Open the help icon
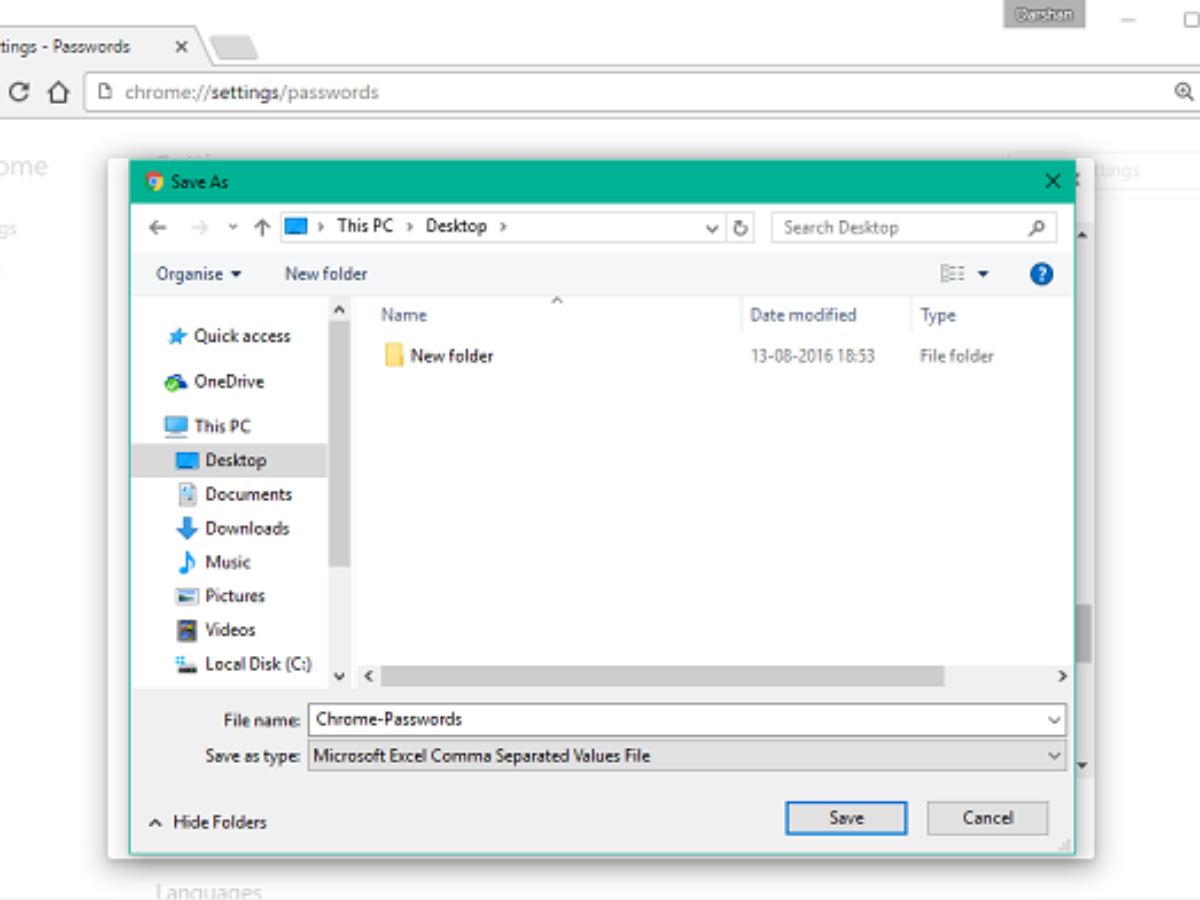This screenshot has width=1200, height=900. [x=1041, y=274]
